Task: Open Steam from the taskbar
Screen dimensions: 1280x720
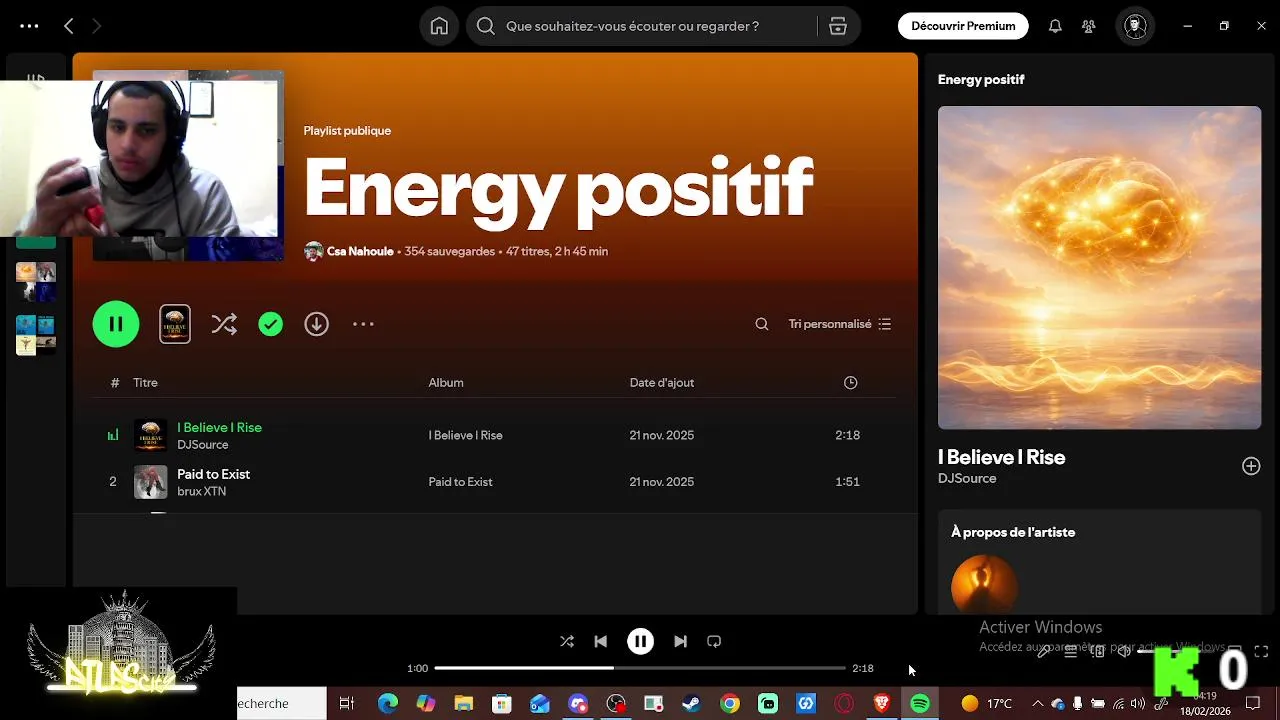Action: [691, 704]
